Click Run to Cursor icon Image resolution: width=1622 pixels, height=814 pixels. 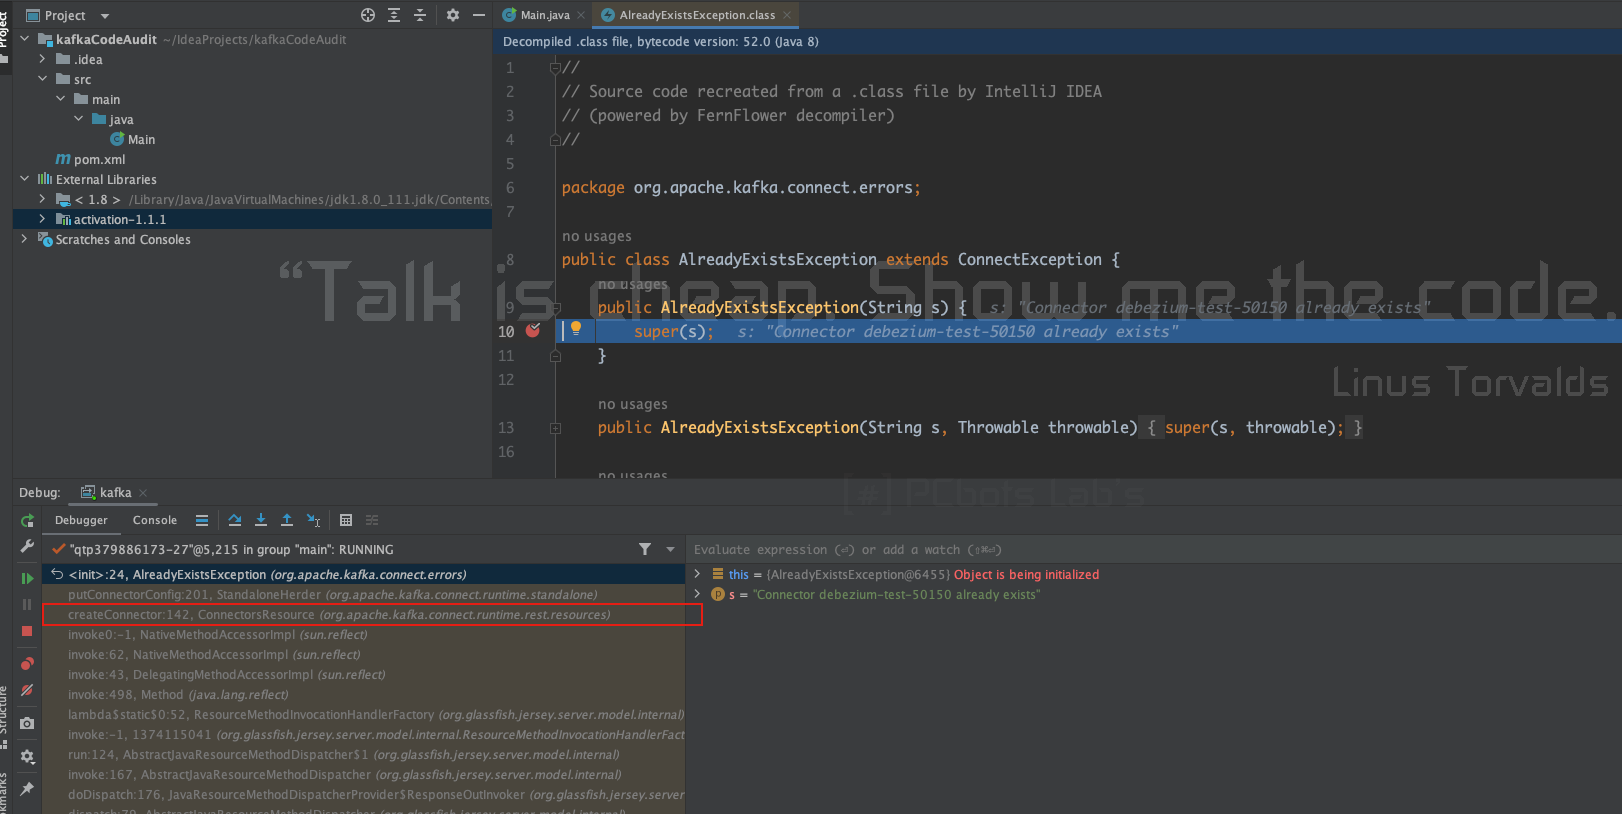pos(313,520)
